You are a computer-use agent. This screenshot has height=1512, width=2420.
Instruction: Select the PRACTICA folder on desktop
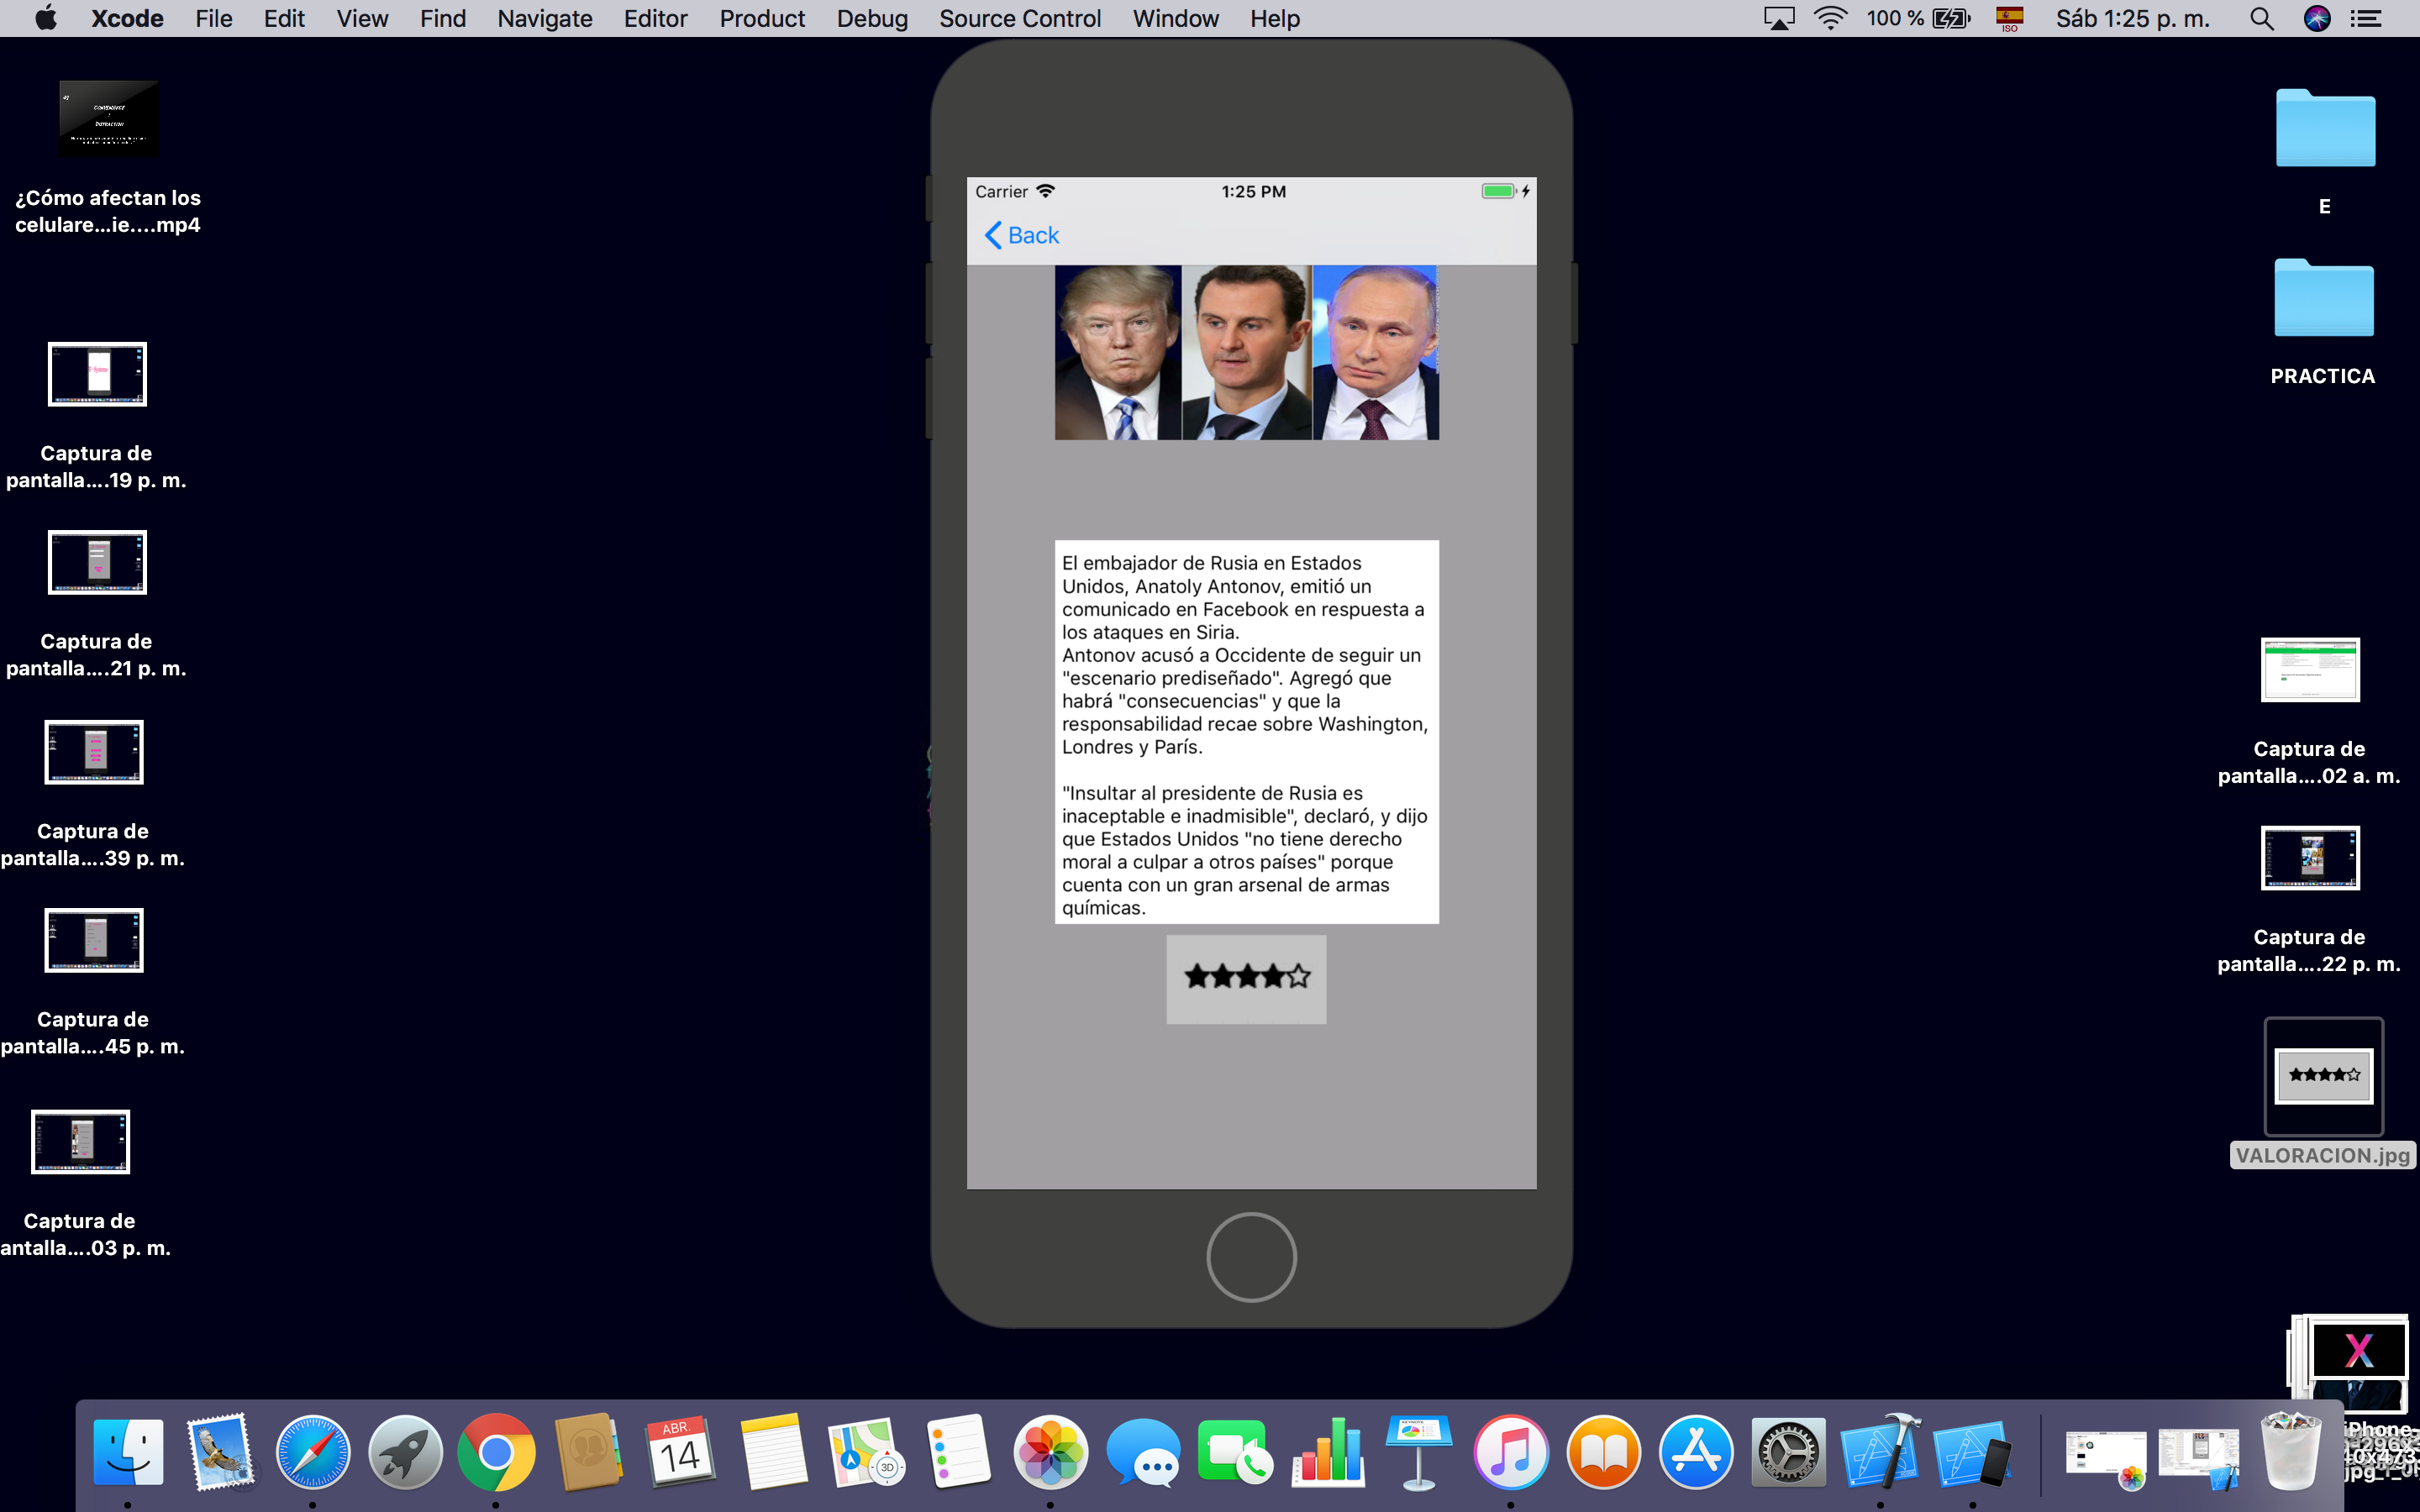(2323, 300)
